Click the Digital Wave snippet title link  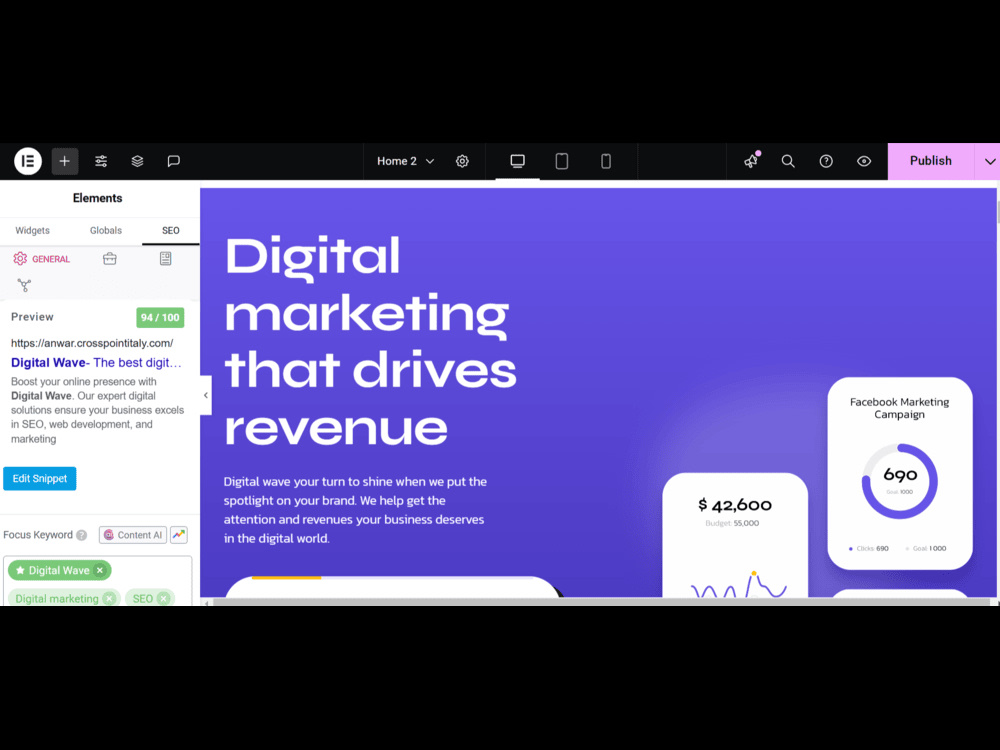coord(96,363)
